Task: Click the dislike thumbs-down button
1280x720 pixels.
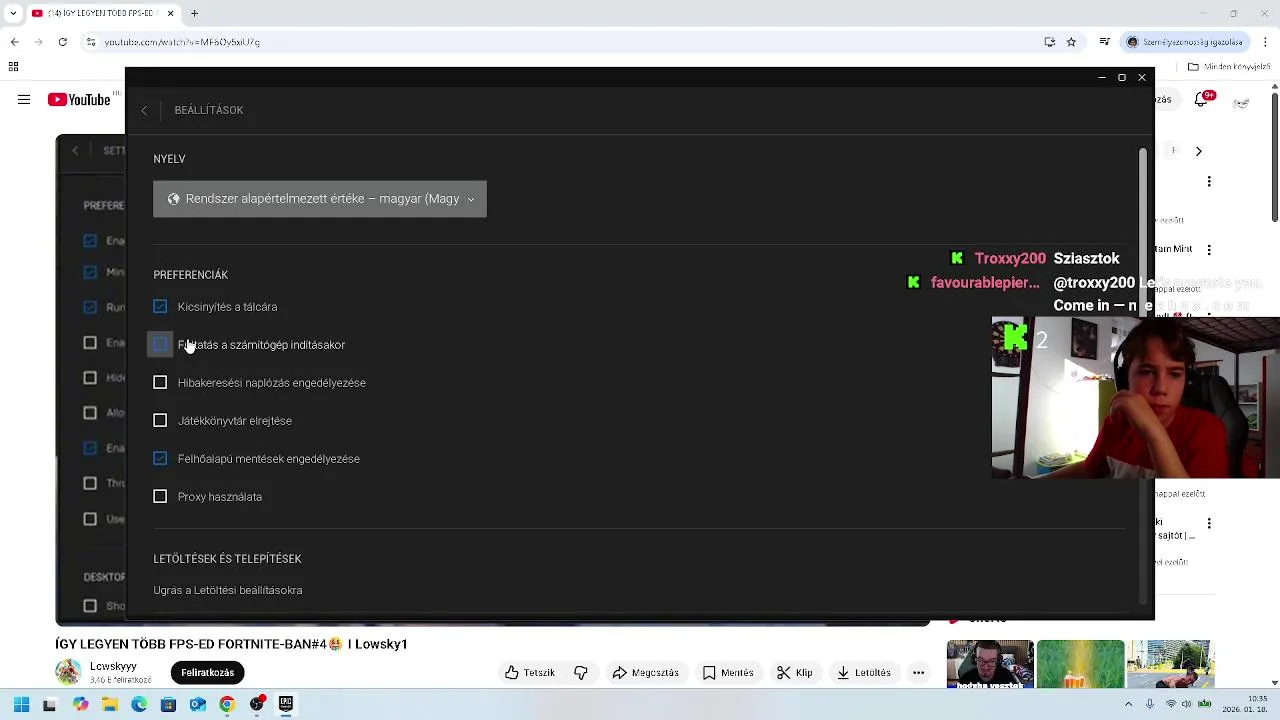Action: (580, 672)
